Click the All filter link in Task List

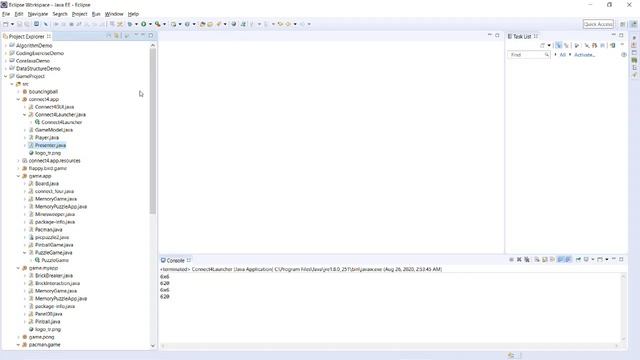point(562,55)
